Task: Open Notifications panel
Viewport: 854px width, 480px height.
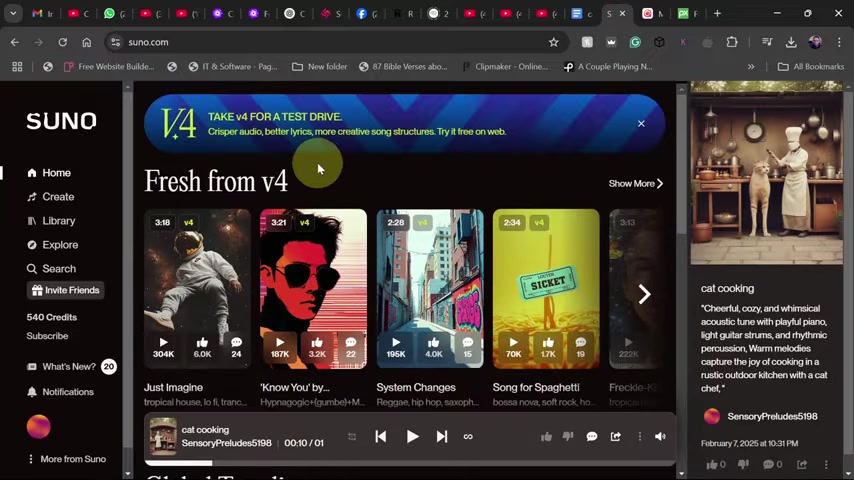Action: (60, 392)
